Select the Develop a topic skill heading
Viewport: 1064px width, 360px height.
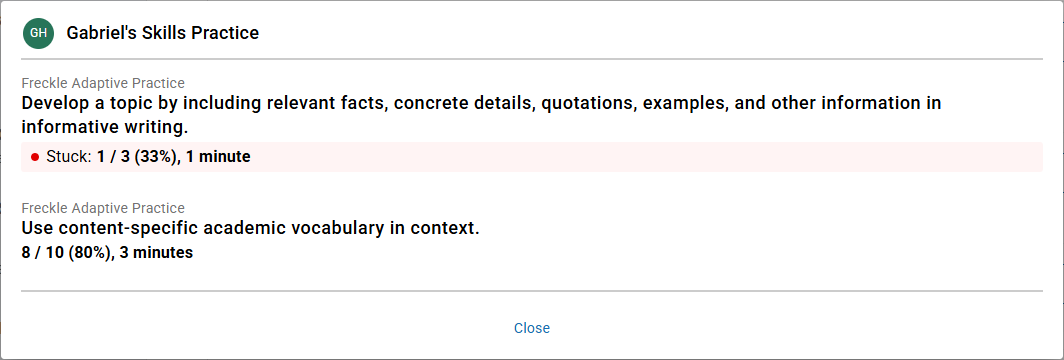(x=482, y=115)
